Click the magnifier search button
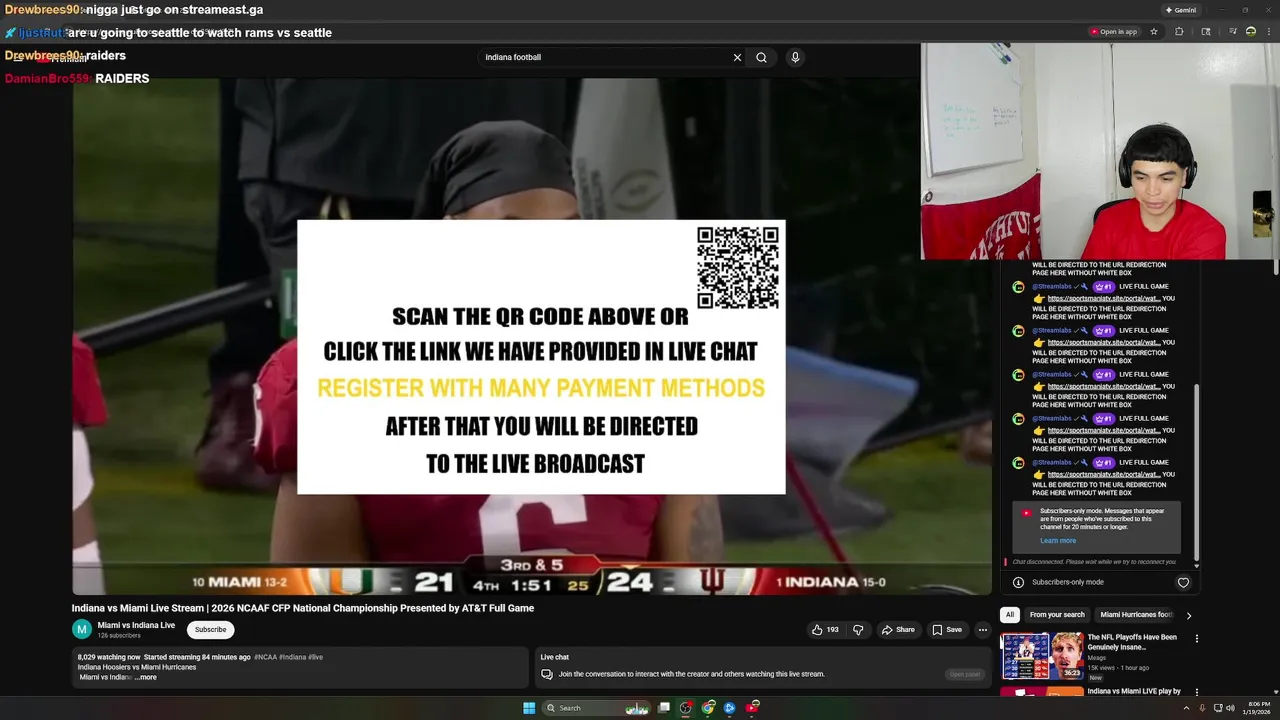This screenshot has height=720, width=1280. [761, 57]
